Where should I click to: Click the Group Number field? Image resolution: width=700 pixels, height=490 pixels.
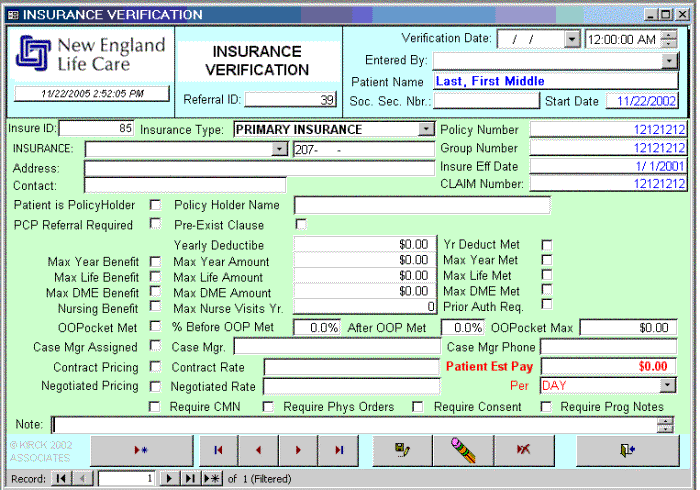coord(608,148)
